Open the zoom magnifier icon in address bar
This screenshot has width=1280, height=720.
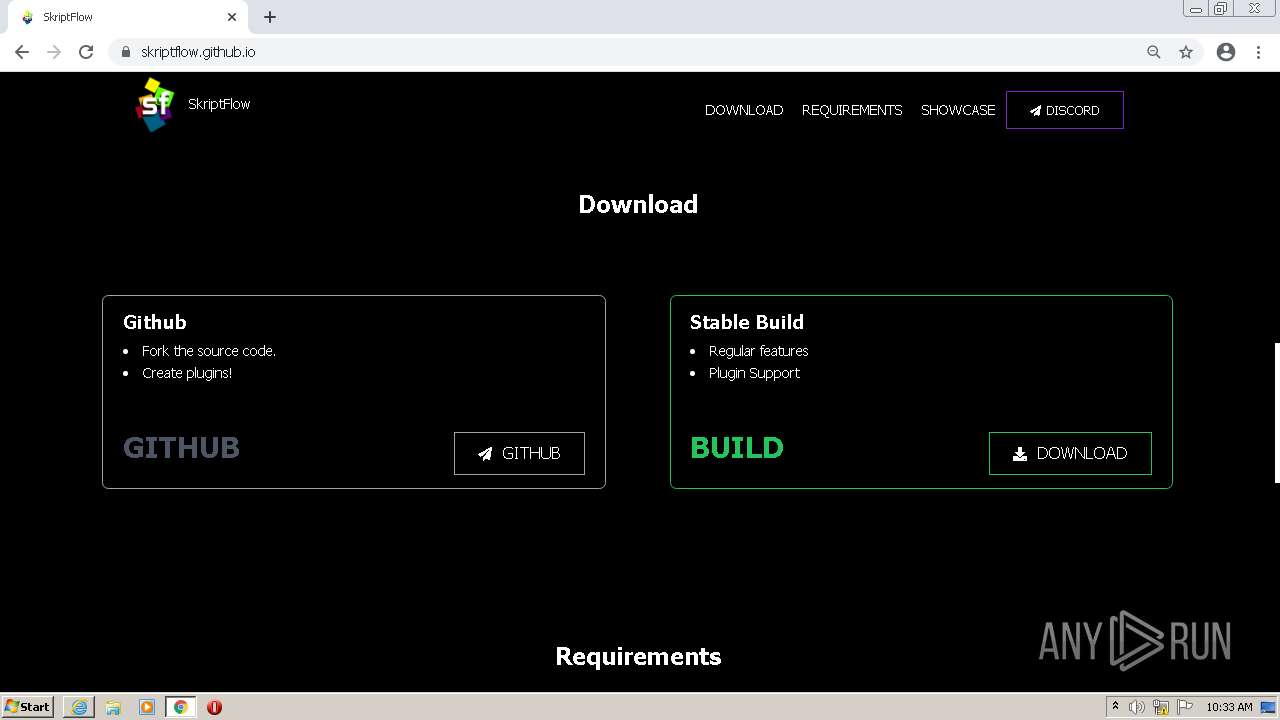coord(1154,52)
